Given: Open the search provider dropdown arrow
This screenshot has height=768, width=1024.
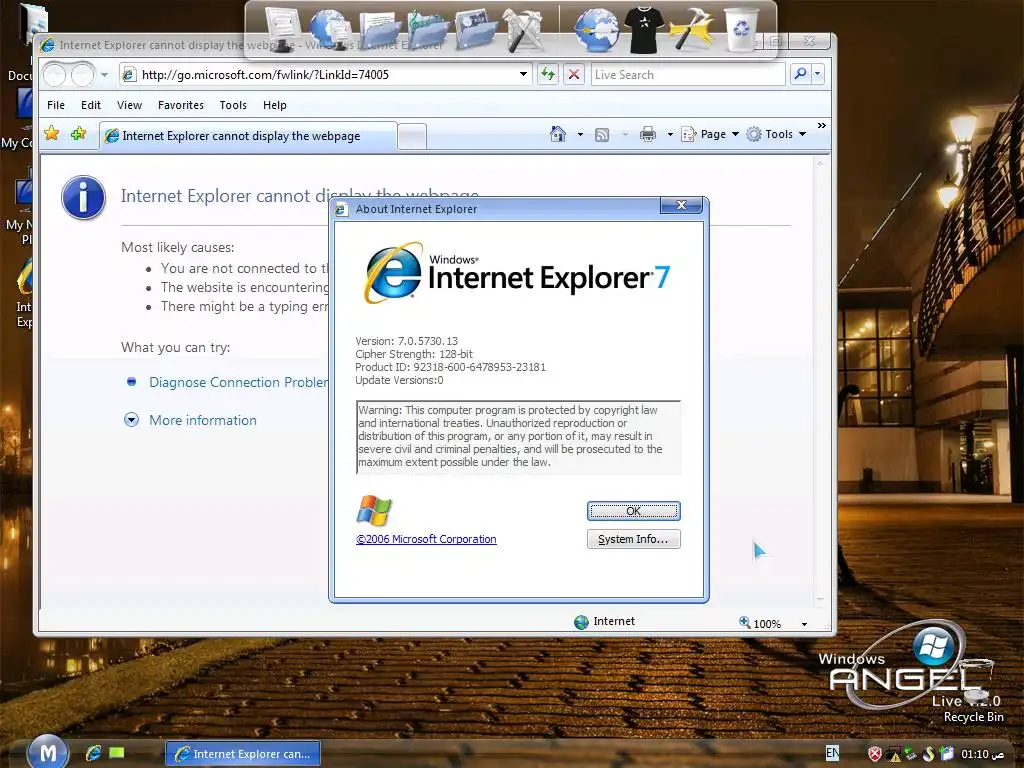Looking at the screenshot, I should tap(818, 74).
